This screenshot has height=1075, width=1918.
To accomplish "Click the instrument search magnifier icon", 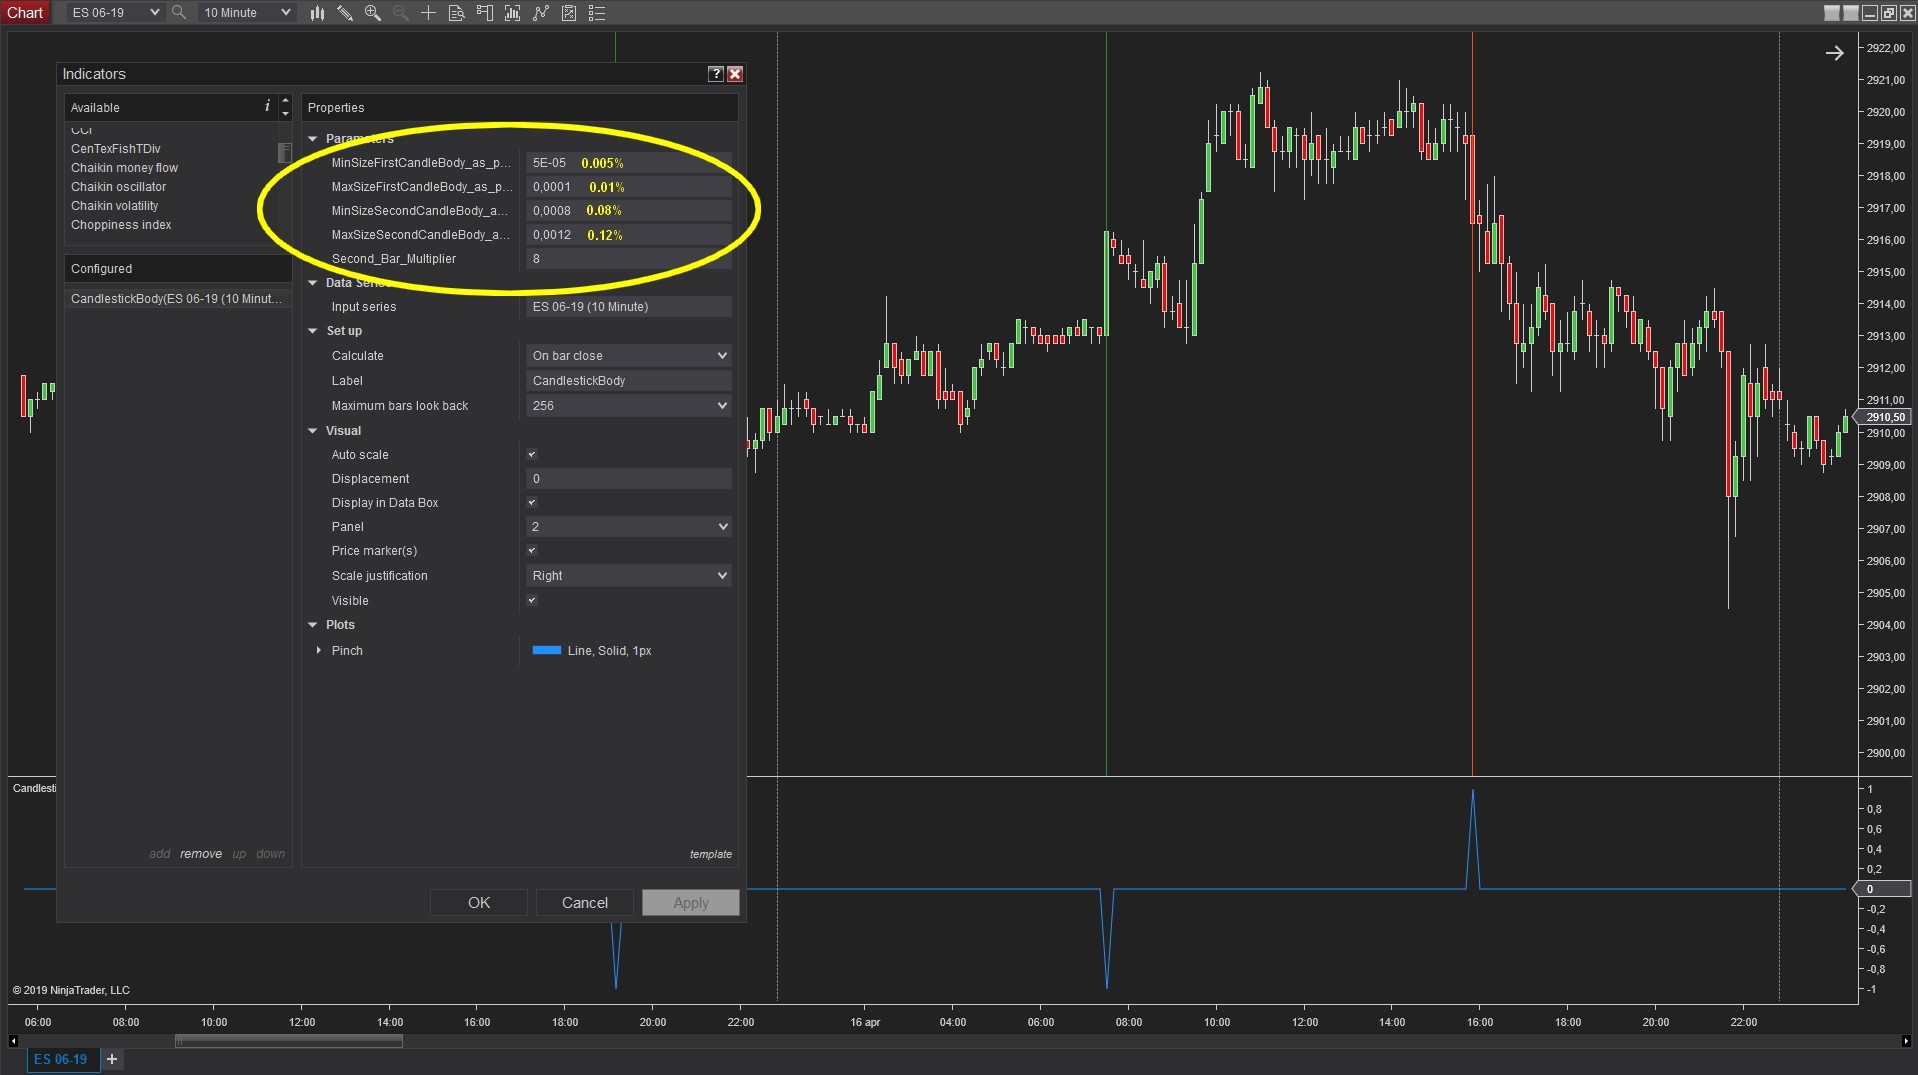I will [x=179, y=13].
